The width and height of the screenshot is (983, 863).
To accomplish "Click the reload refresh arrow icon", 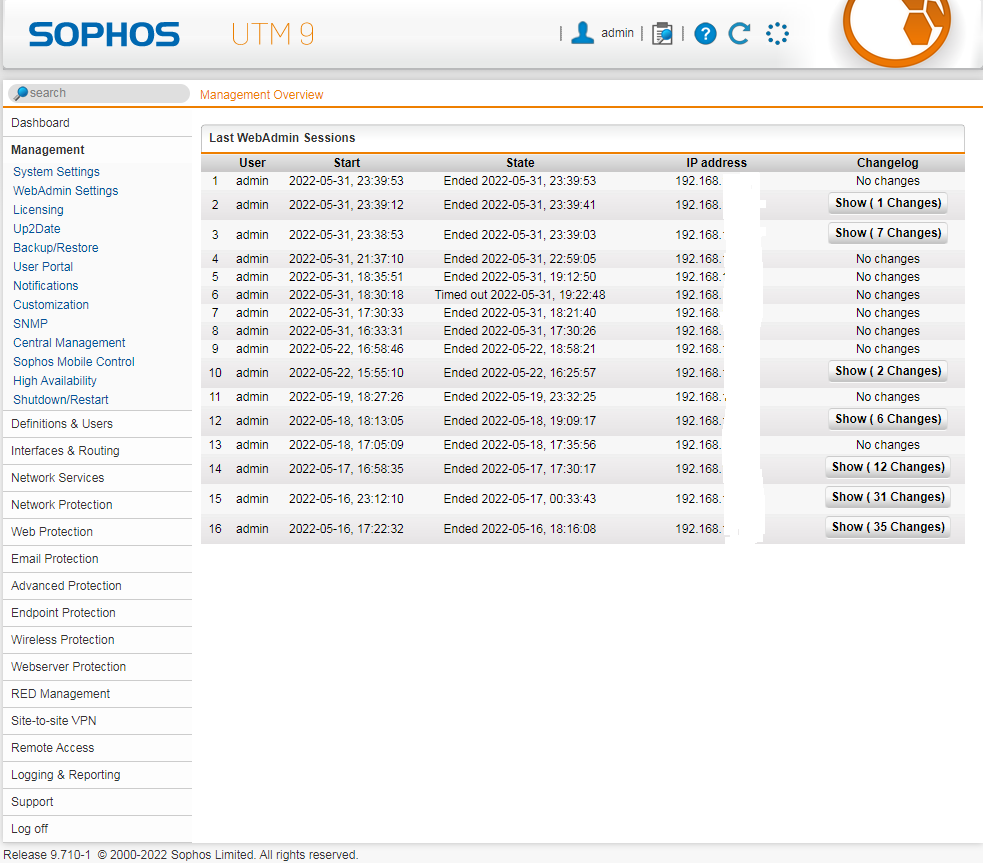I will click(x=739, y=34).
